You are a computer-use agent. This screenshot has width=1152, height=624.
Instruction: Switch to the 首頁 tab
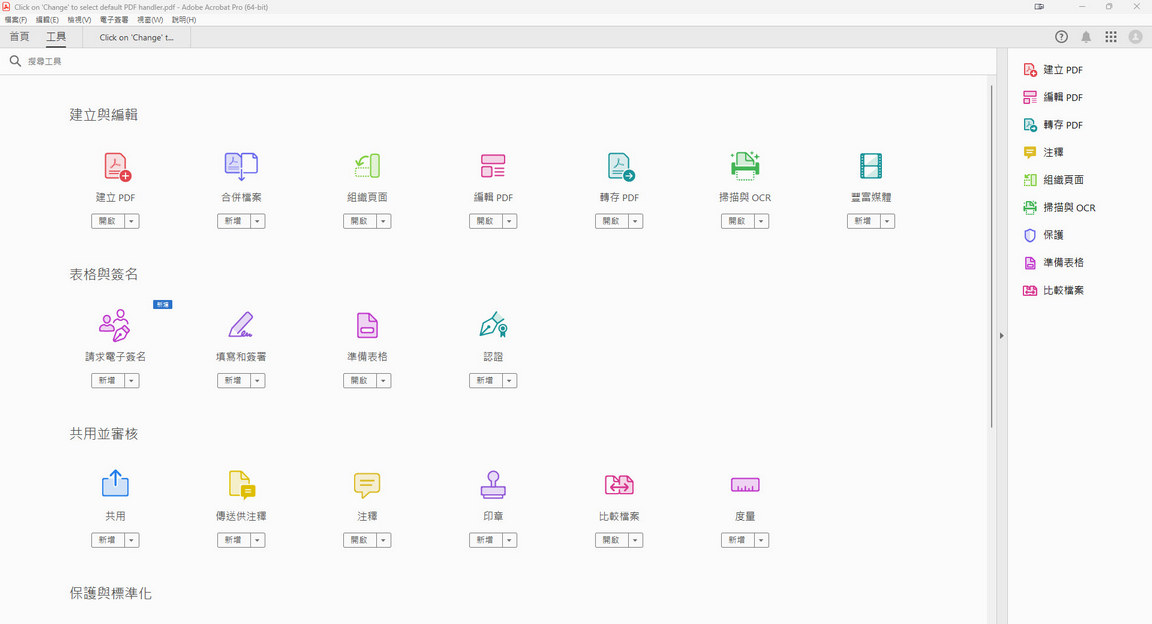tap(19, 36)
